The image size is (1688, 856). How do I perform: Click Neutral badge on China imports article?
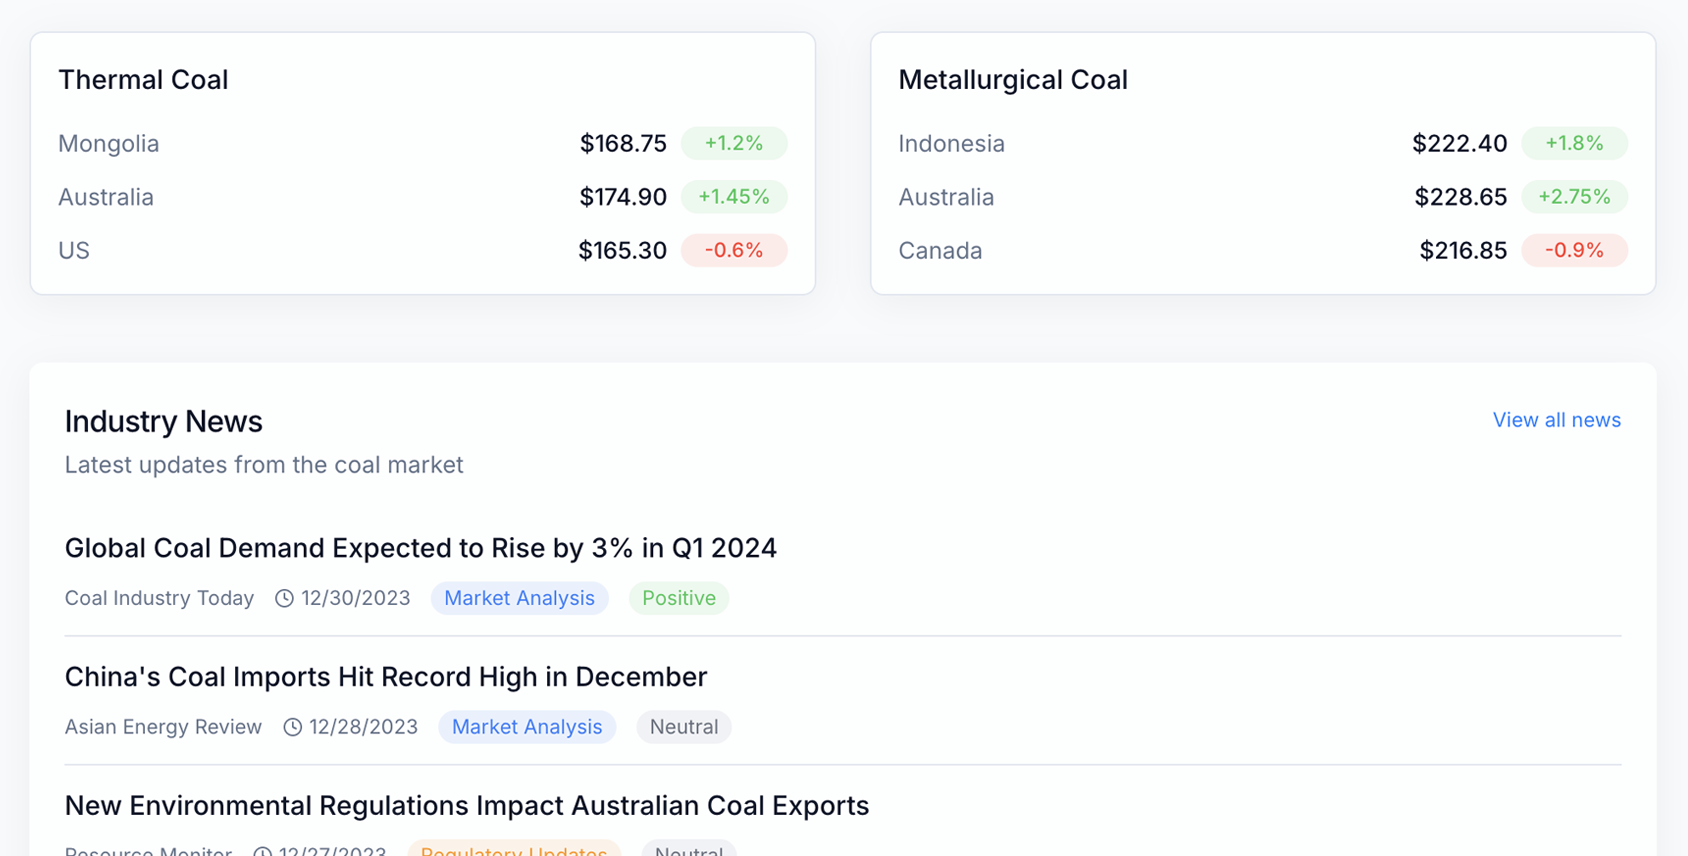[684, 727]
